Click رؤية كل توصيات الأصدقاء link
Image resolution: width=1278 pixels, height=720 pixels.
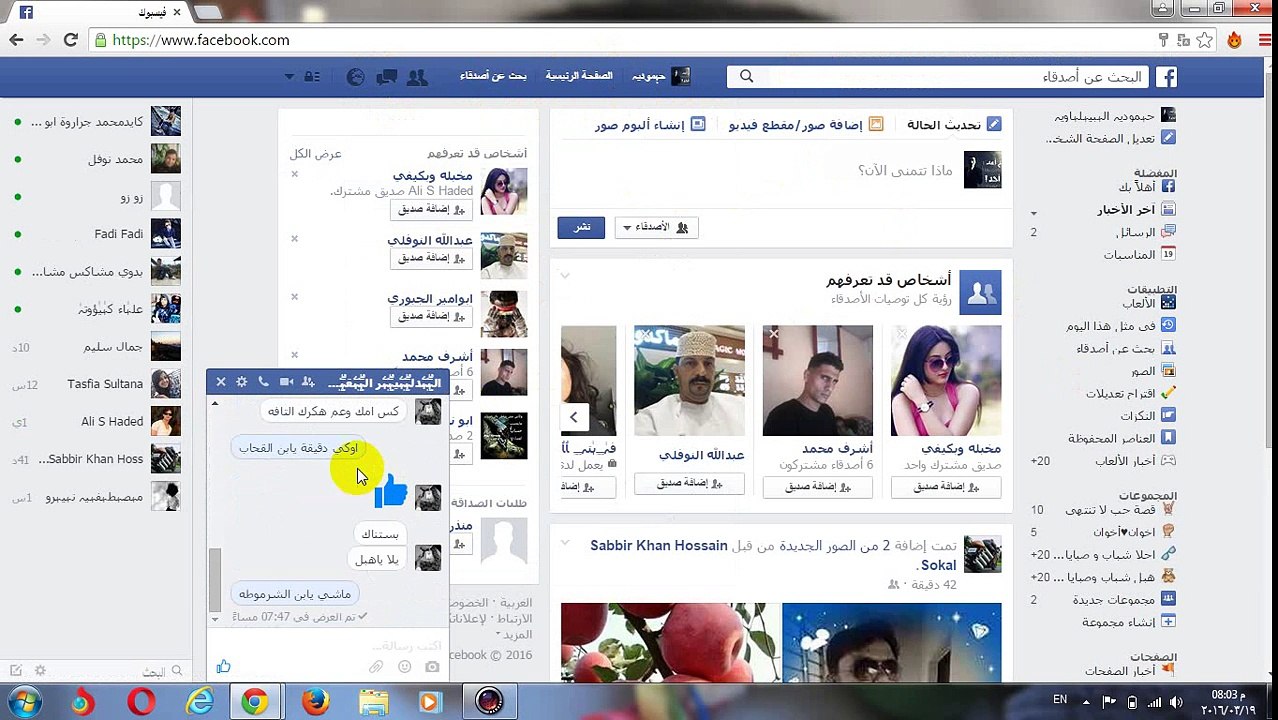click(x=891, y=299)
